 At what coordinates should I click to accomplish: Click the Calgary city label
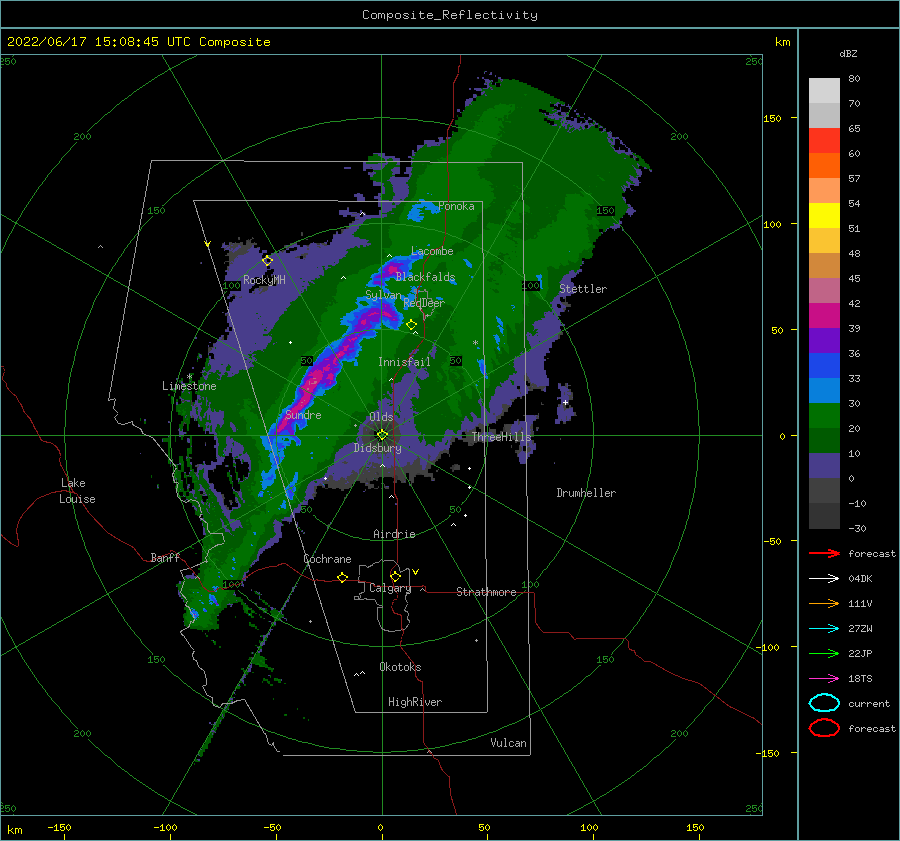(x=390, y=588)
